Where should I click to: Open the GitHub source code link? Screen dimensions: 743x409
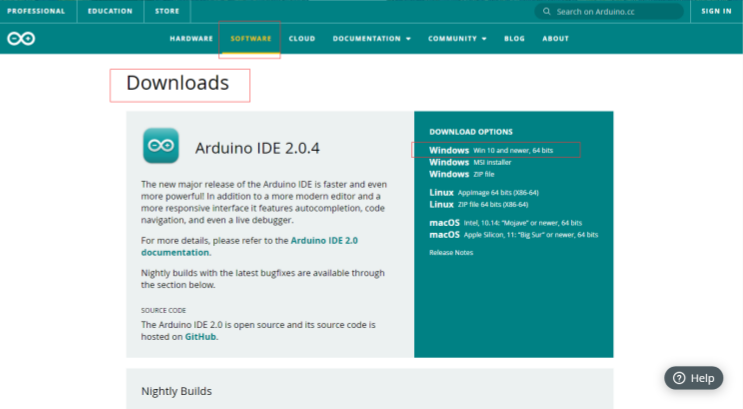pyautogui.click(x=200, y=336)
